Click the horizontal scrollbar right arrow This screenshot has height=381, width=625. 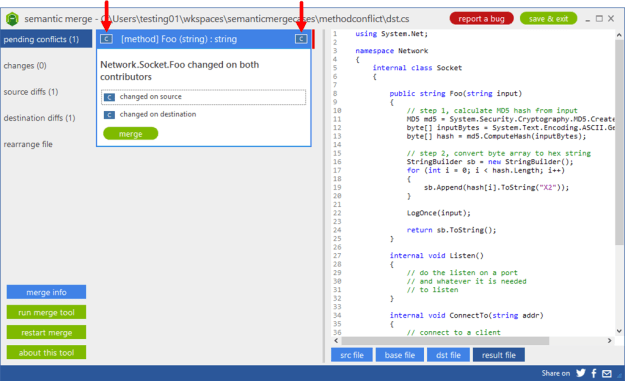pyautogui.click(x=609, y=341)
